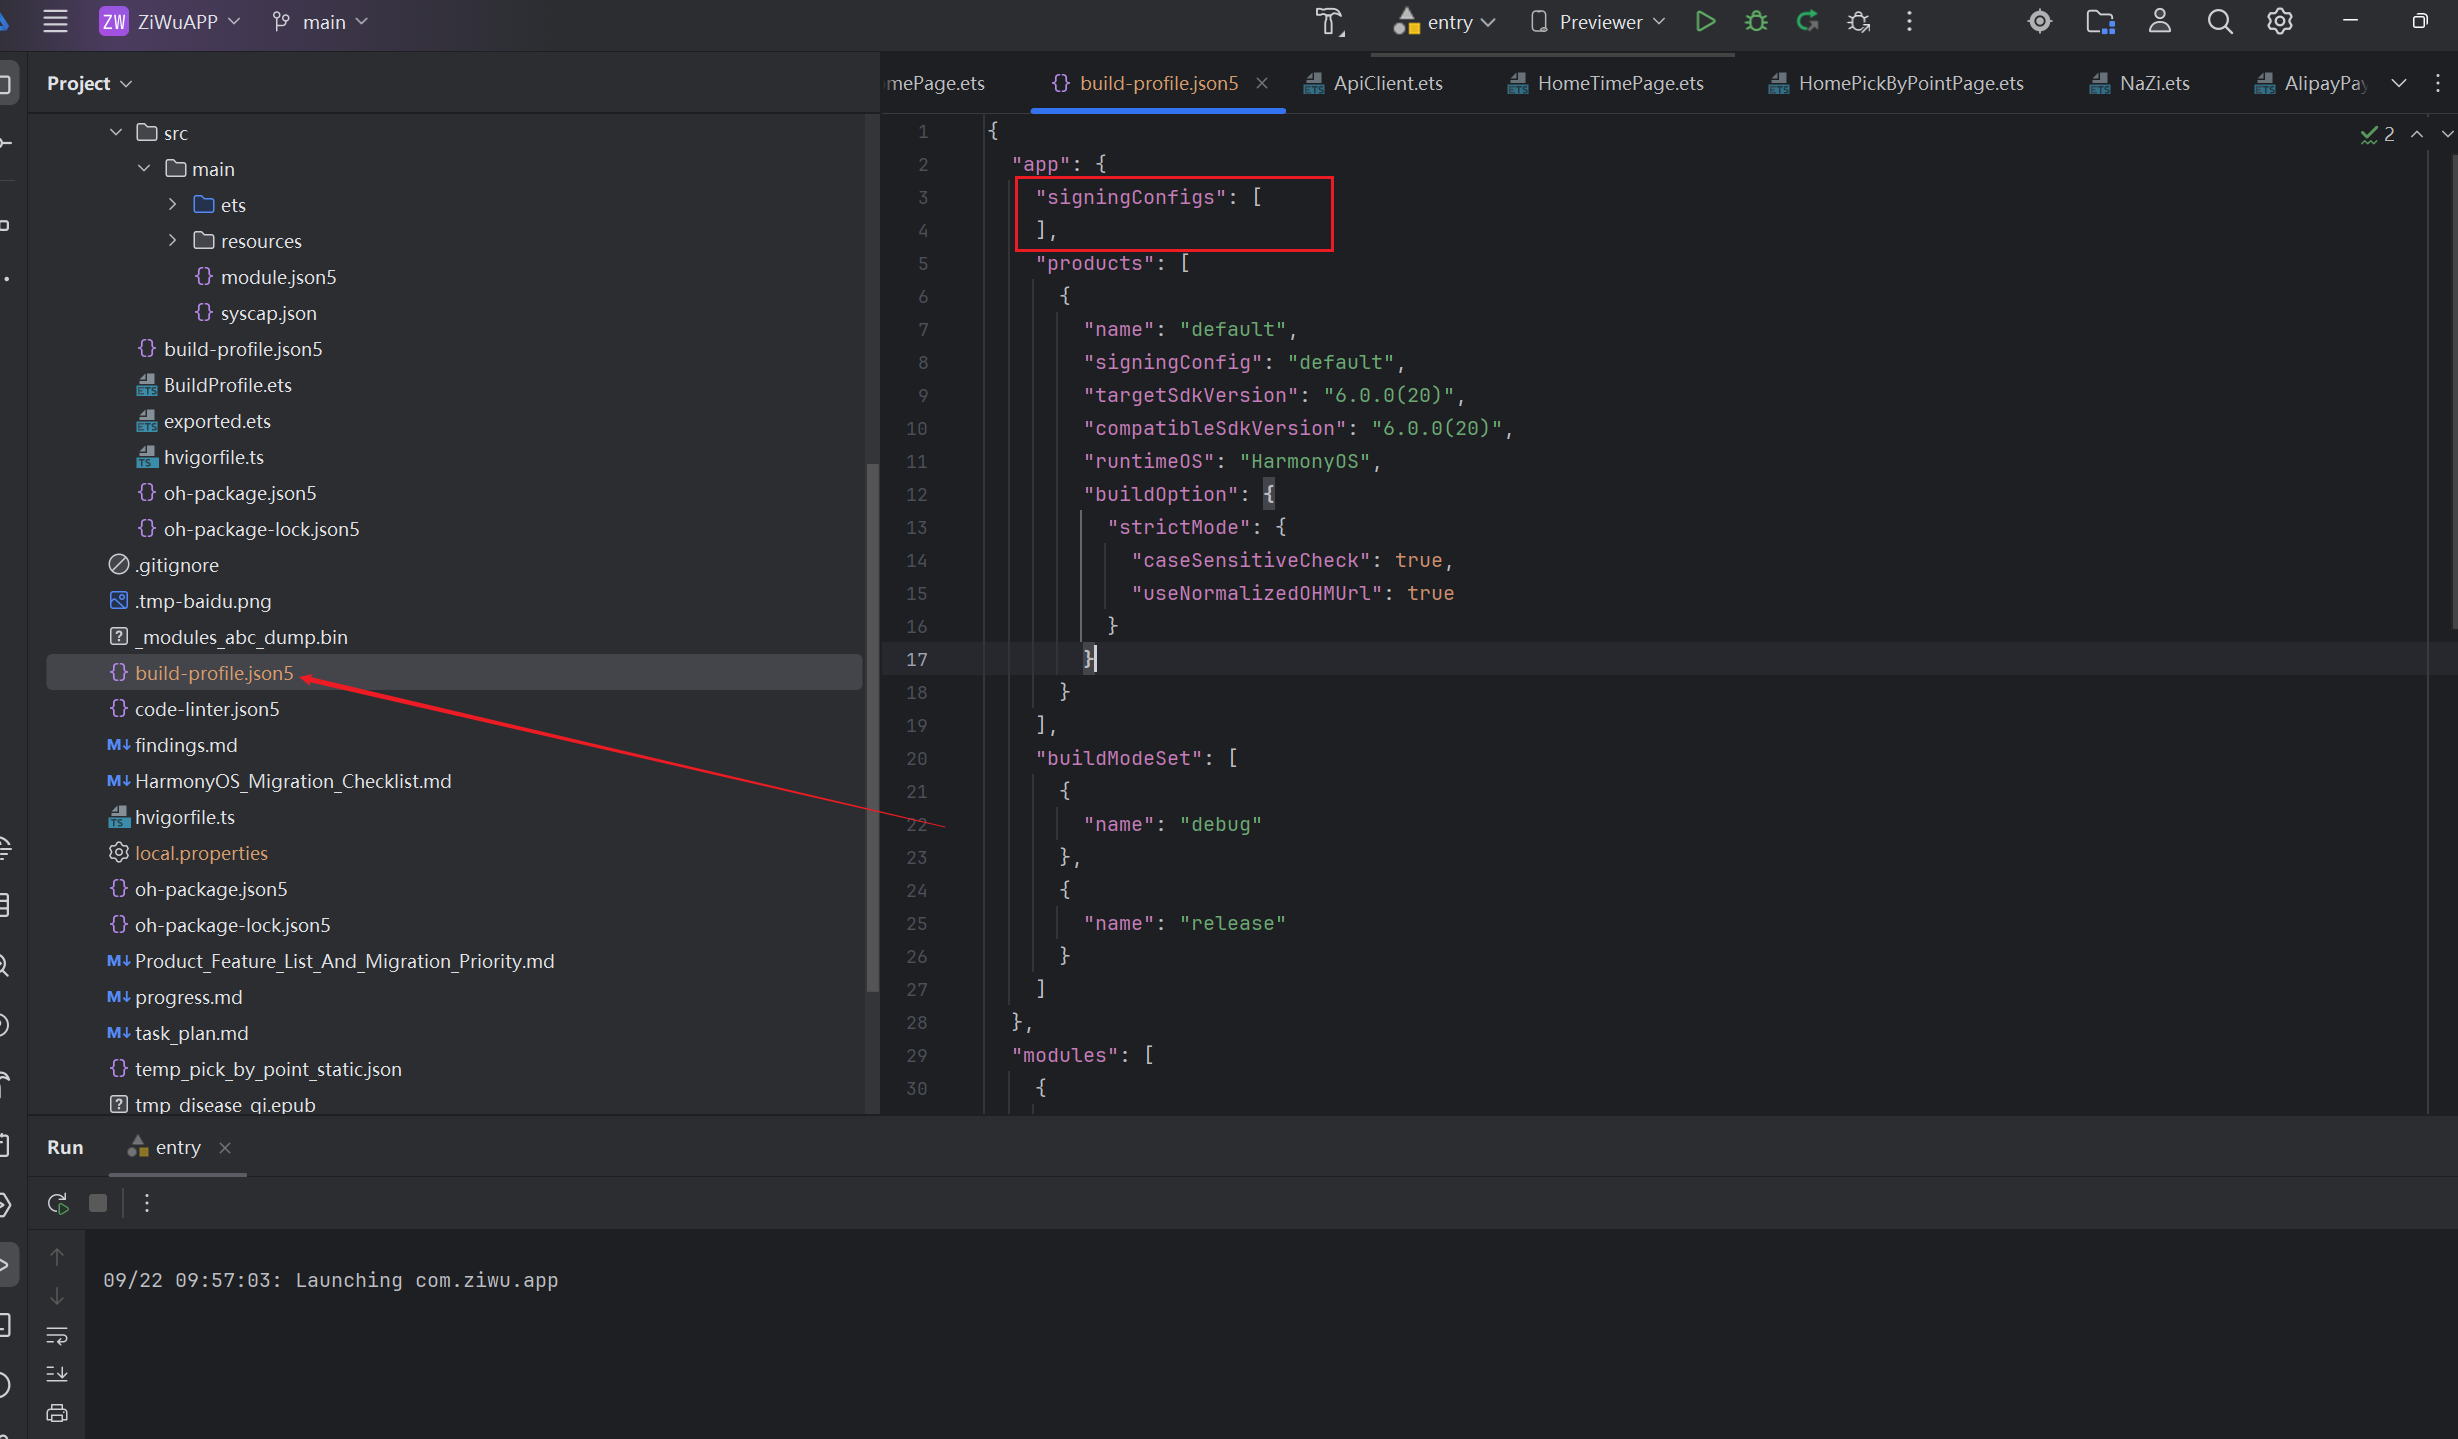
Task: Open the main branch dropdown
Action: point(320,21)
